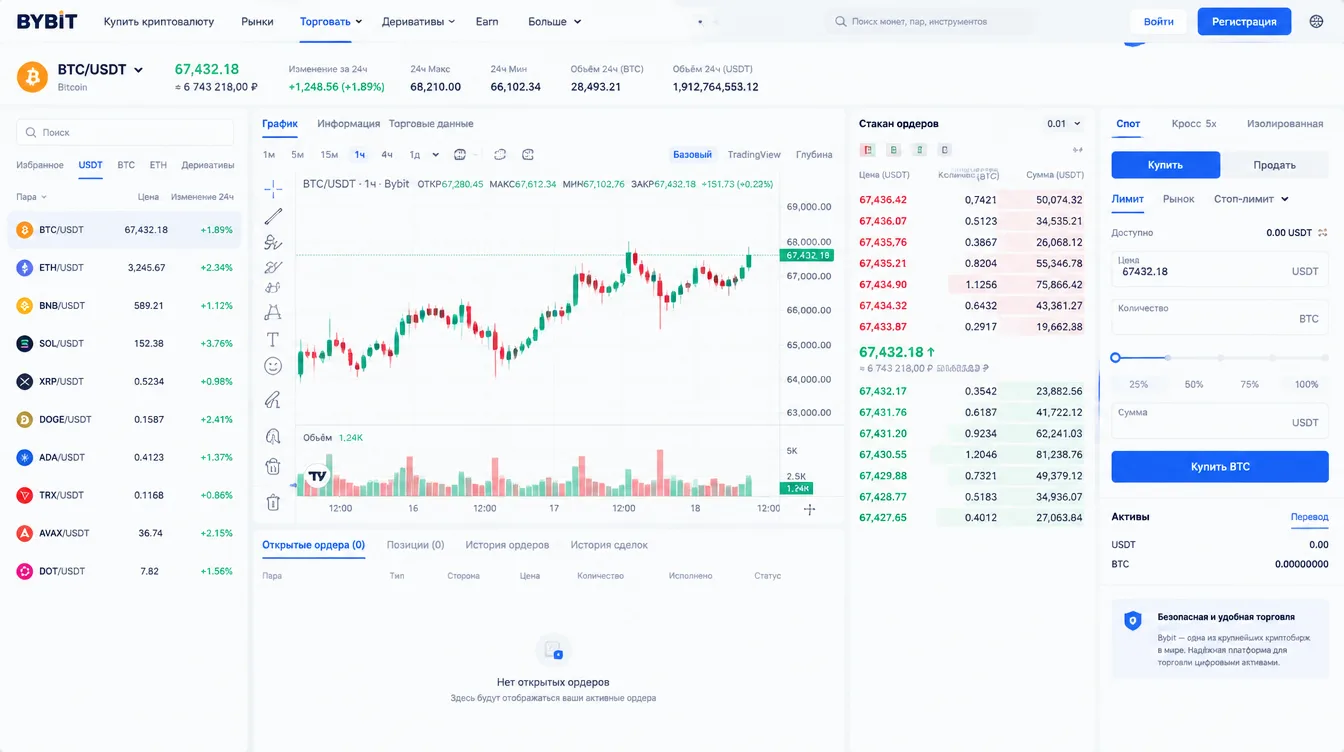The height and width of the screenshot is (752, 1344).
Task: Click the Регистрация button
Action: pyautogui.click(x=1244, y=21)
